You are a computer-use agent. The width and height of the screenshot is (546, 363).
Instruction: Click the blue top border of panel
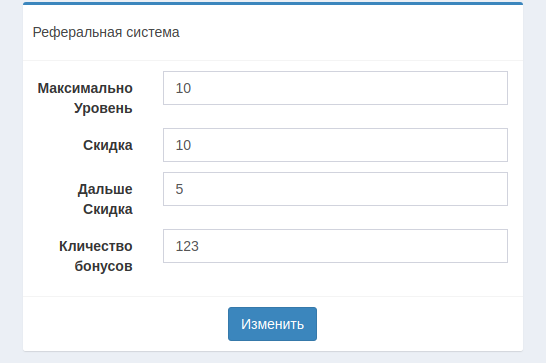click(273, 3)
